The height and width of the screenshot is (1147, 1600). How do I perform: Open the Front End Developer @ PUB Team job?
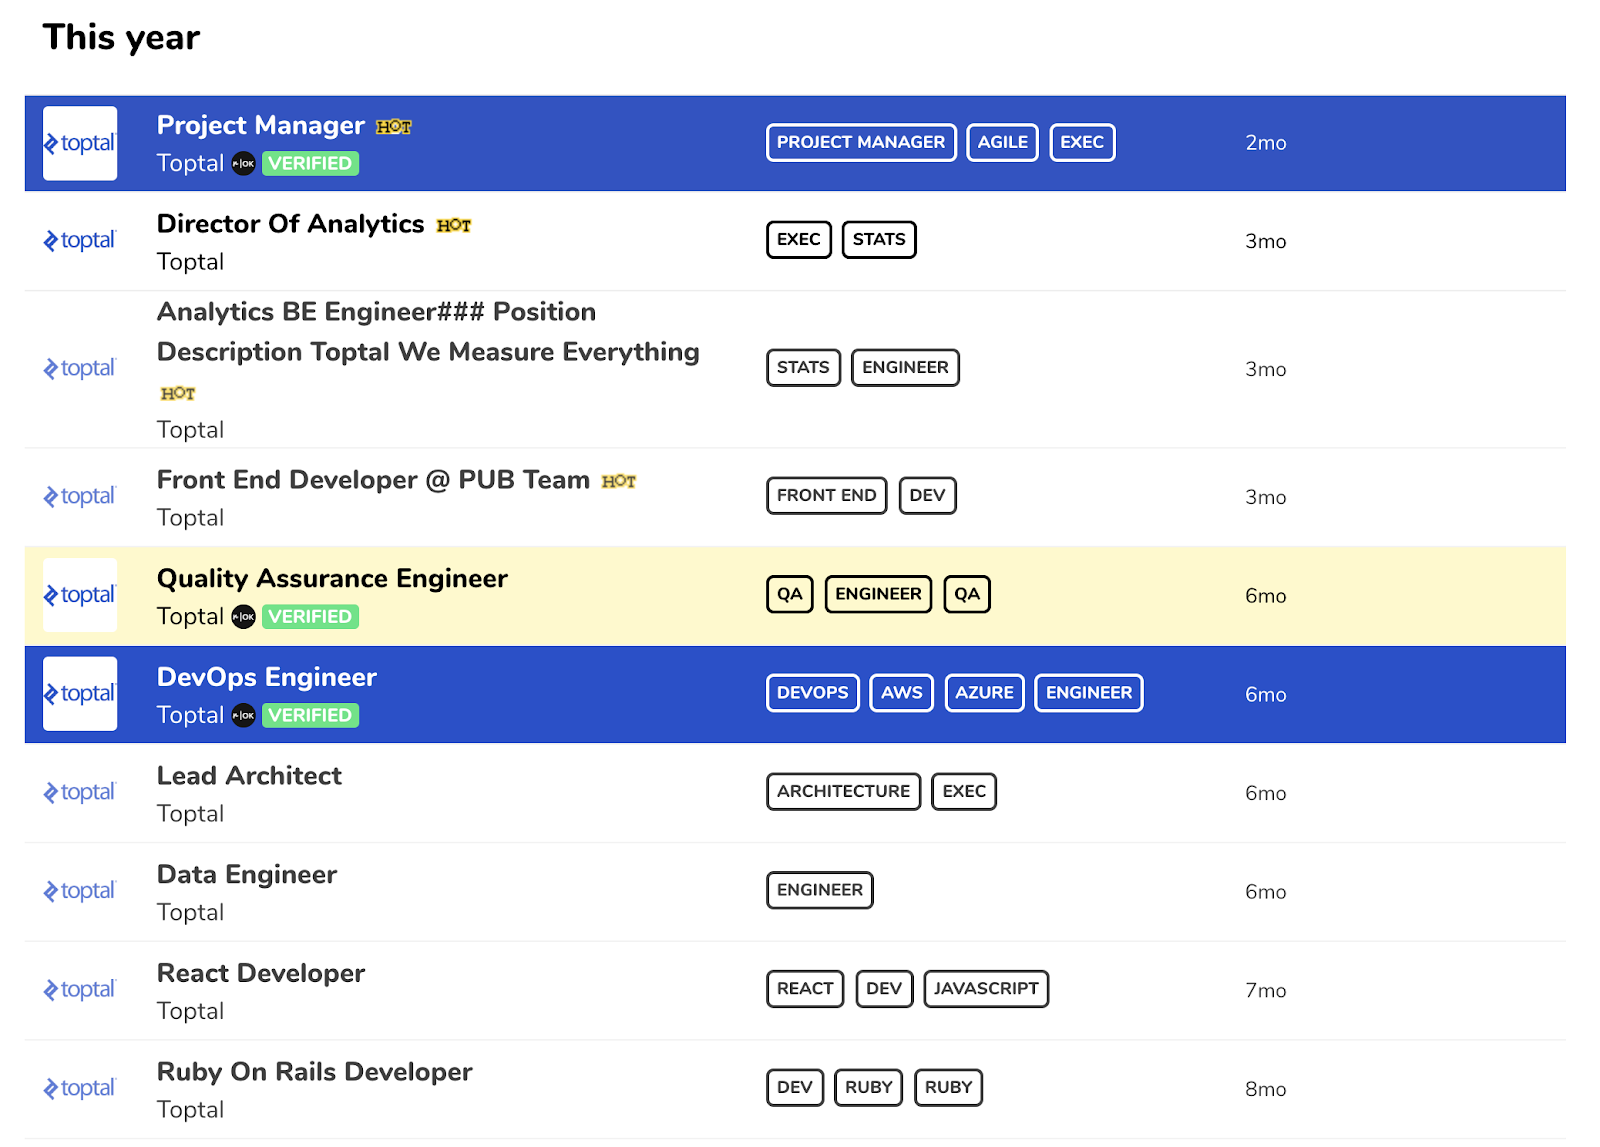point(373,480)
